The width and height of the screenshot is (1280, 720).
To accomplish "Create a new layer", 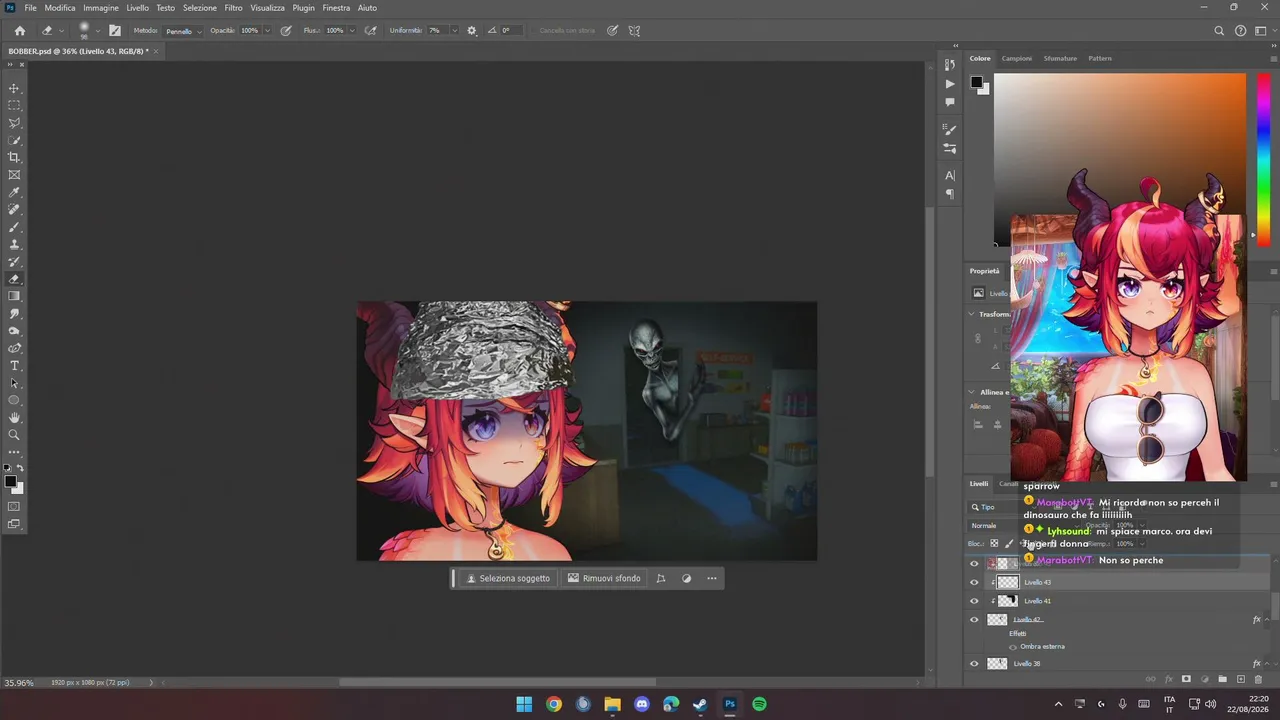I will click(1241, 680).
